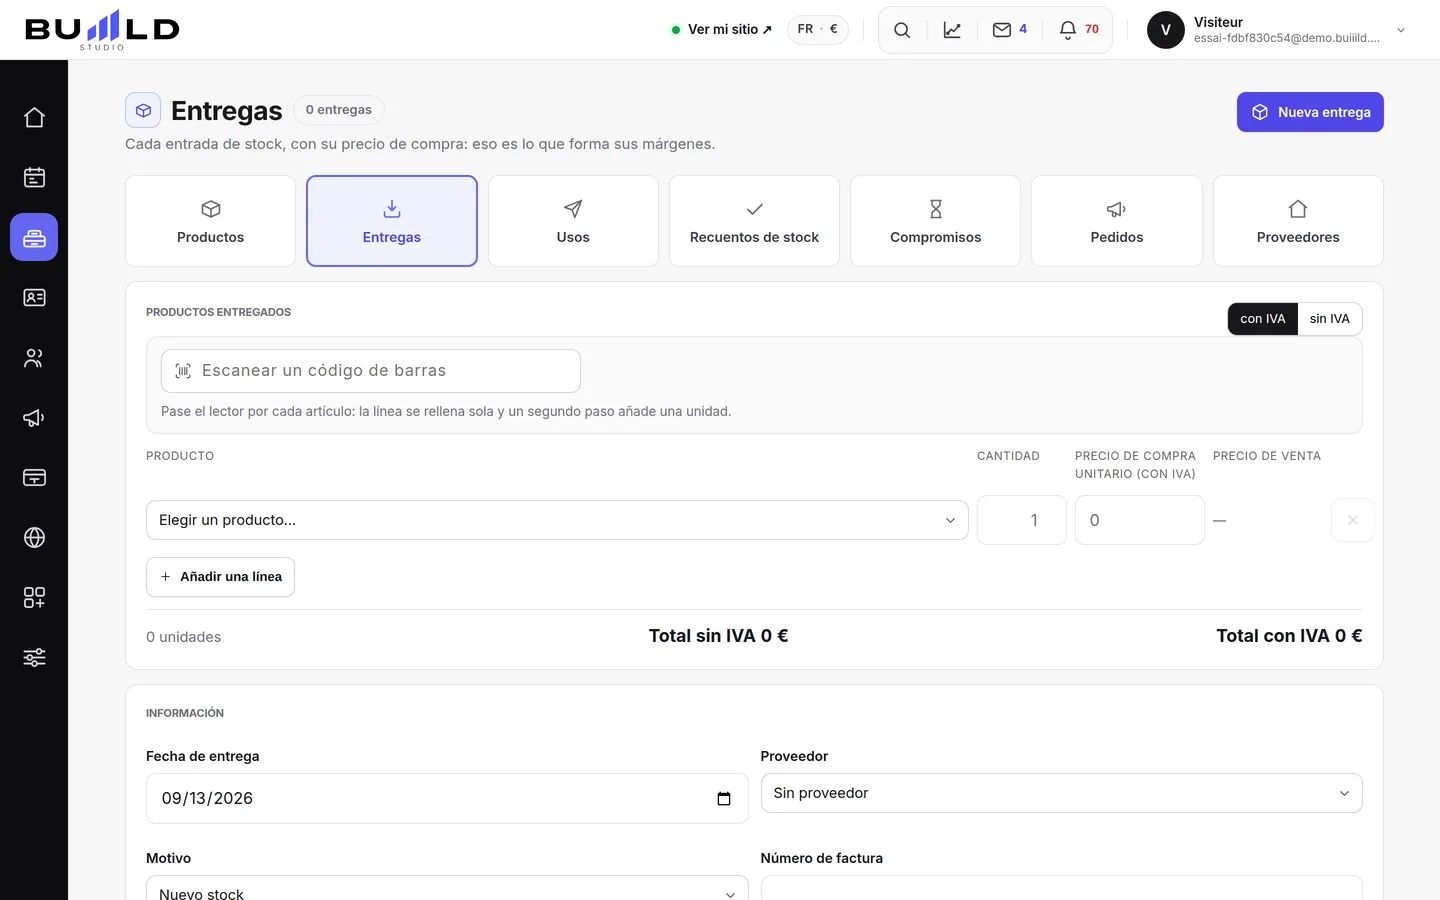
Task: Go to the Pedidos tab
Action: pos(1117,221)
